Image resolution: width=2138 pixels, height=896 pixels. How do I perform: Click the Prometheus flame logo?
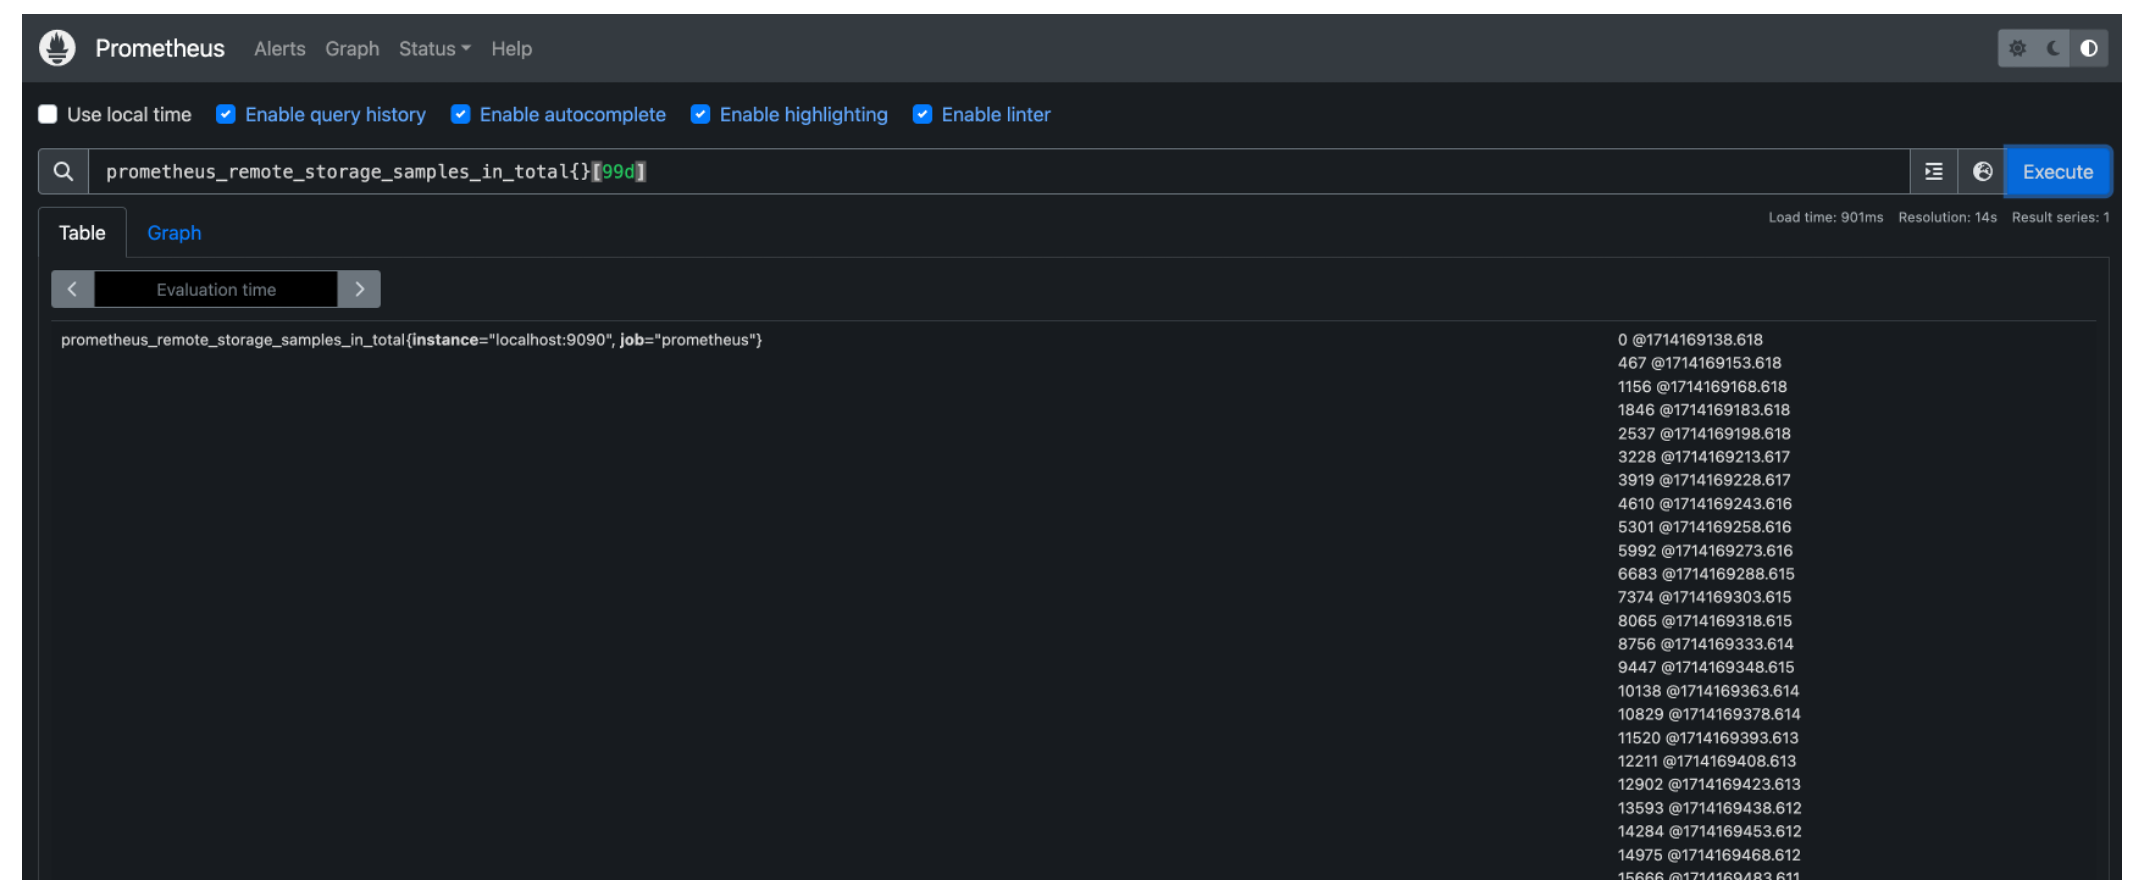pyautogui.click(x=57, y=48)
